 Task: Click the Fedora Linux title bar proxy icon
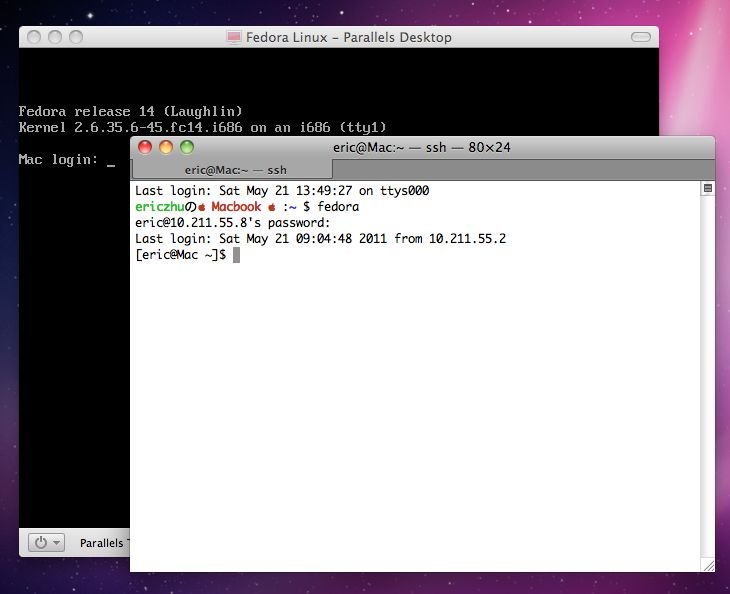pos(234,37)
